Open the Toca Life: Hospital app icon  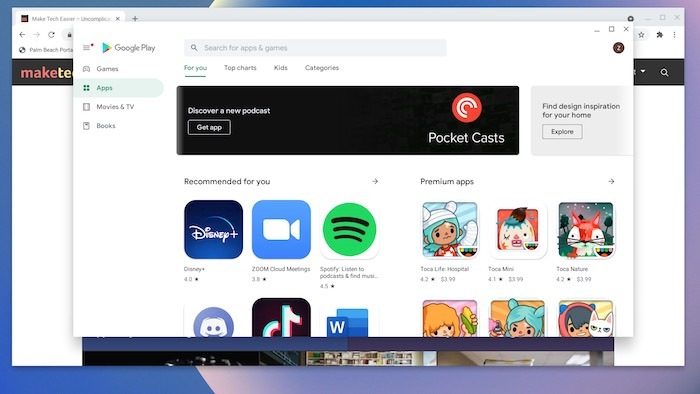[450, 229]
